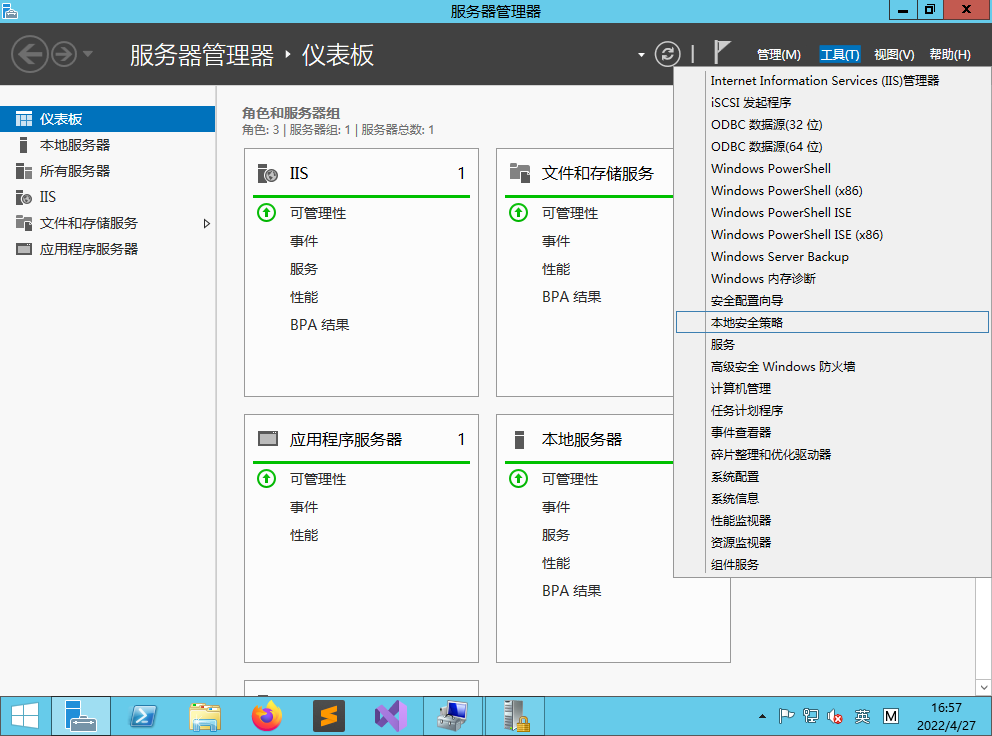The width and height of the screenshot is (992, 736).
Task: Close the 工具(T) menu
Action: coord(840,55)
